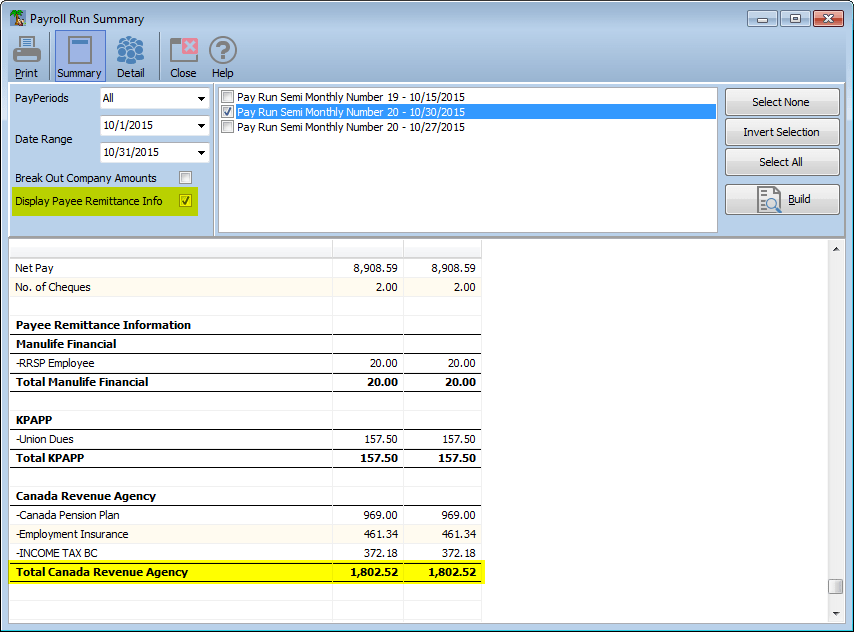Click the Date Range label
Viewport: 854px width, 632px height.
point(44,139)
